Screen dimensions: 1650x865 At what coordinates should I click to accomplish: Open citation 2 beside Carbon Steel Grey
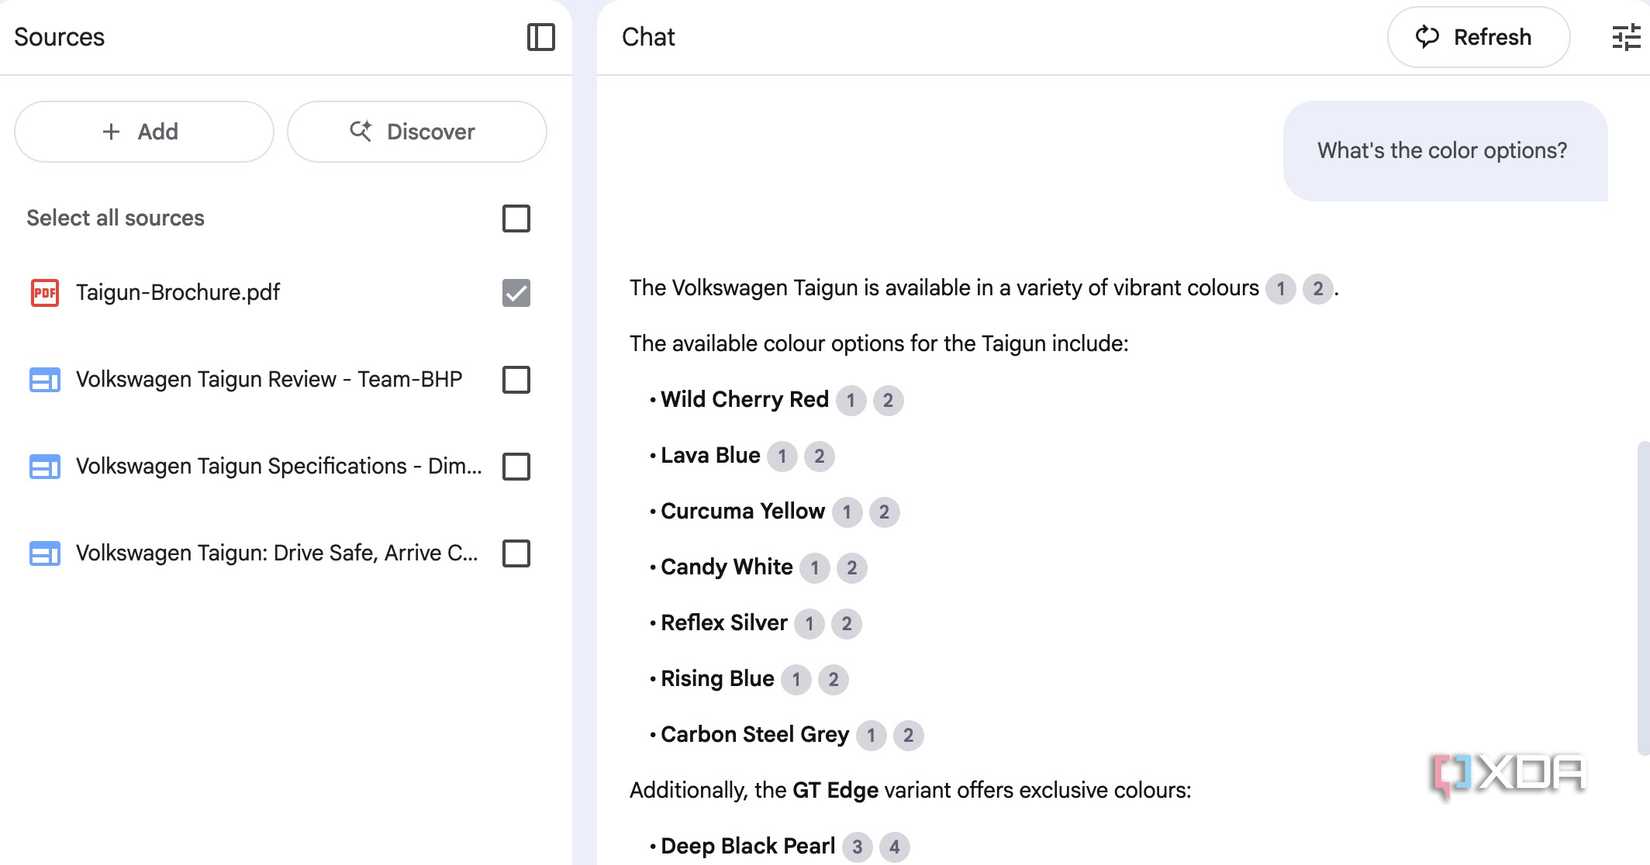pyautogui.click(x=908, y=735)
